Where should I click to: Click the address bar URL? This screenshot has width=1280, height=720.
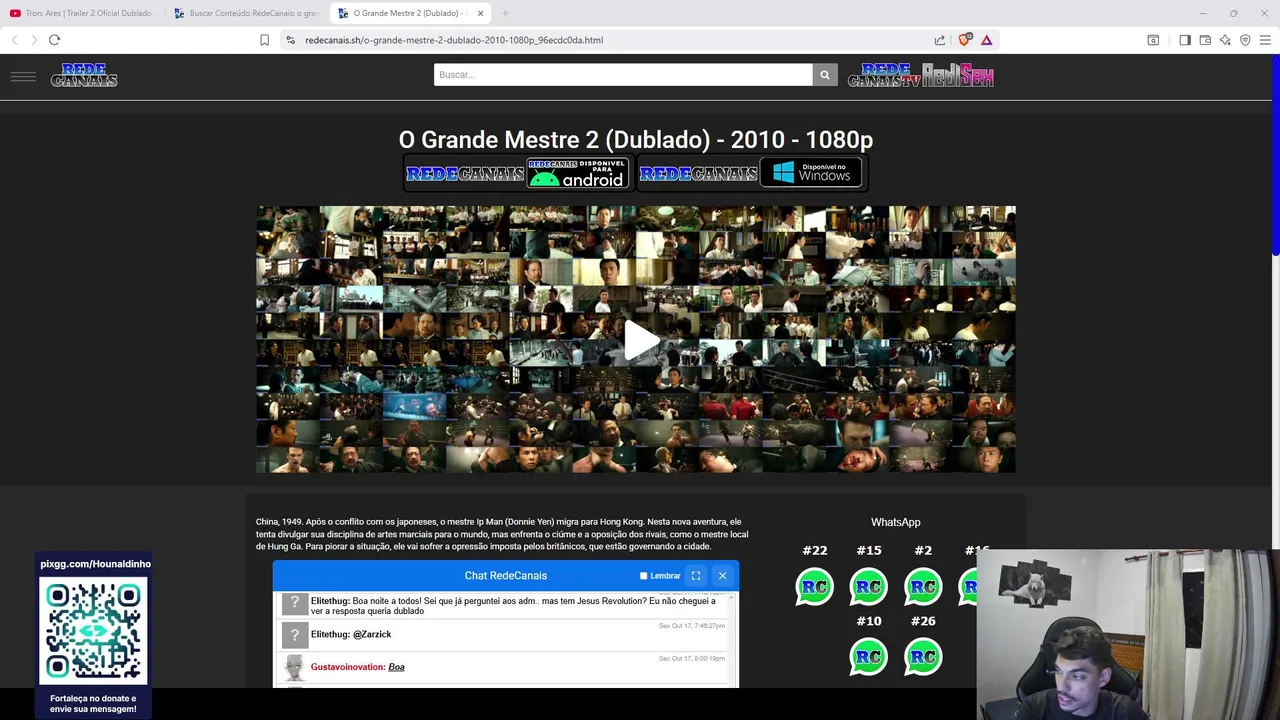click(x=454, y=40)
